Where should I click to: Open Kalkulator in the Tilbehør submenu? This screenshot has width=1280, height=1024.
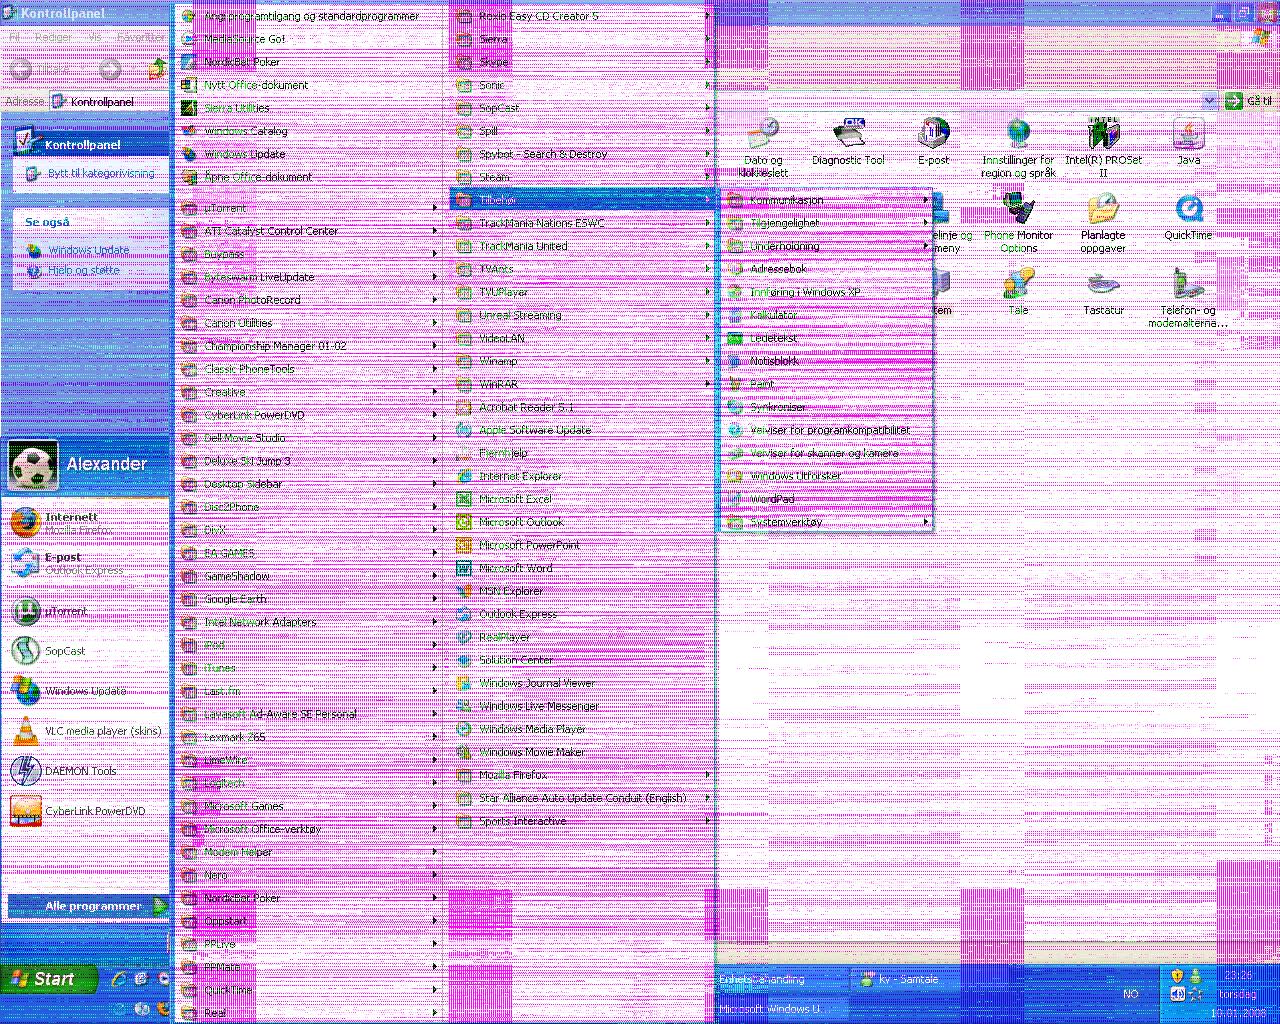(x=826, y=315)
